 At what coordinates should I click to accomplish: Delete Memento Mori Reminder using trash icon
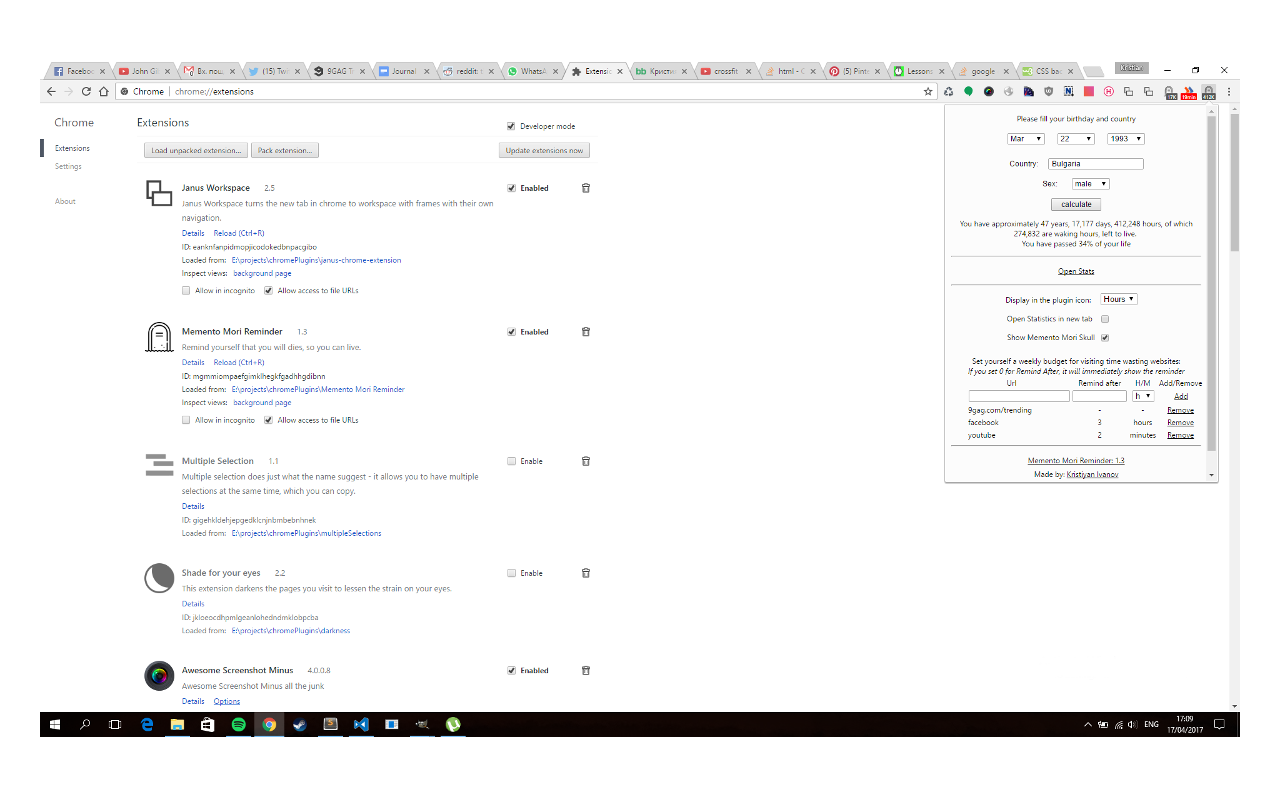[x=586, y=332]
